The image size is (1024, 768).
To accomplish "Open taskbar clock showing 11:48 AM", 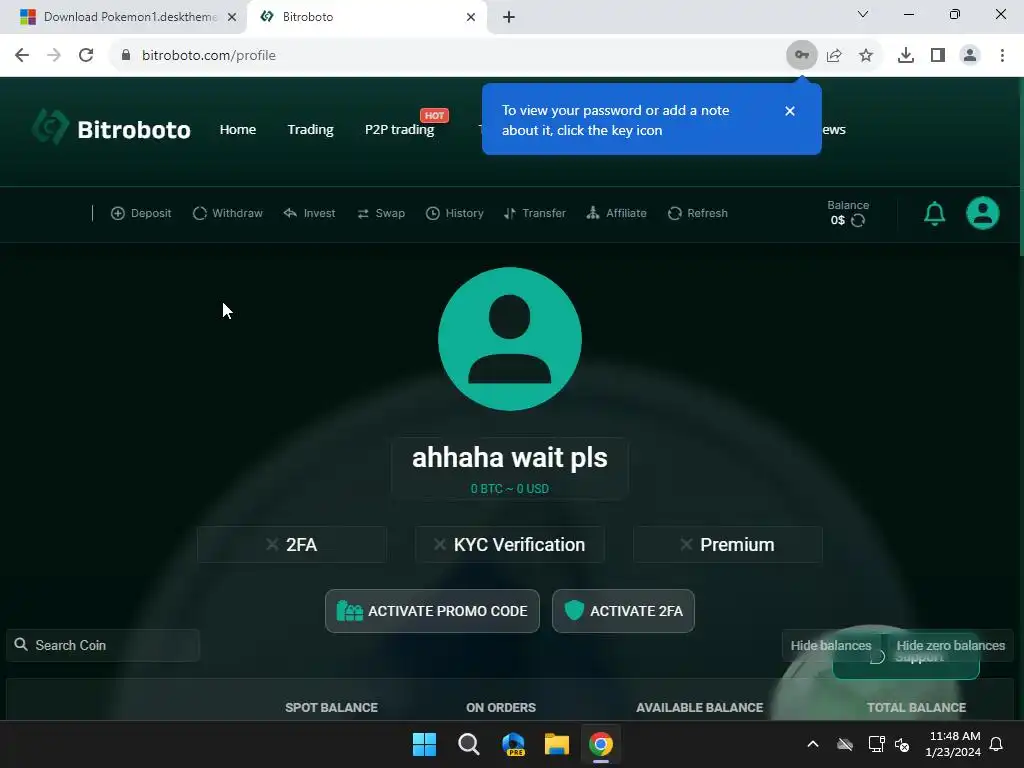I will [953, 744].
